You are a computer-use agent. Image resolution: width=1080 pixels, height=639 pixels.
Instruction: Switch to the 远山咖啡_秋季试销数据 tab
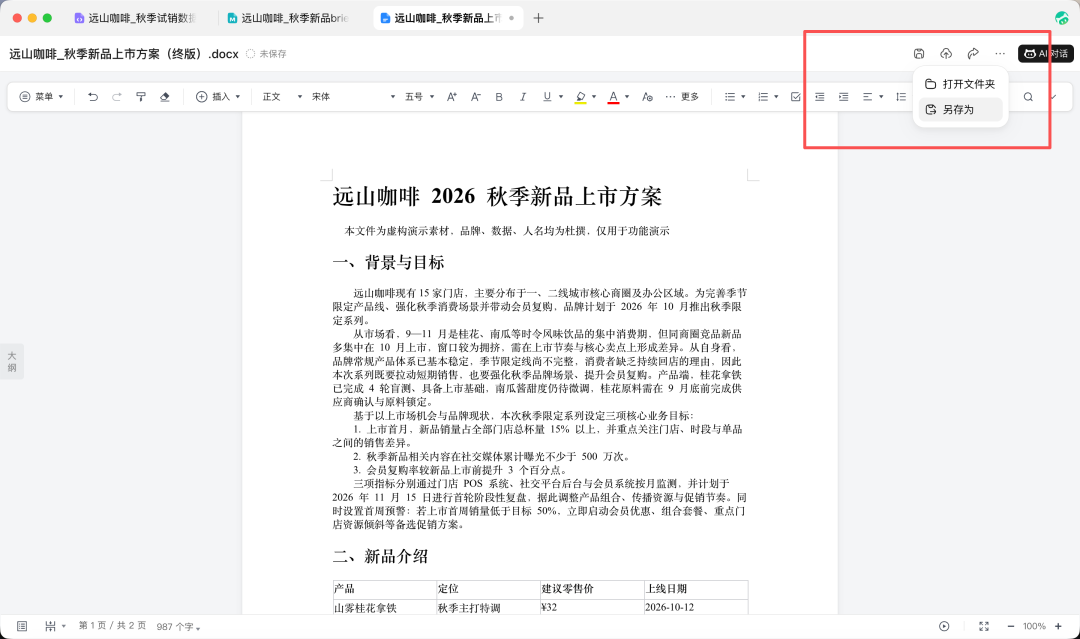tap(135, 18)
